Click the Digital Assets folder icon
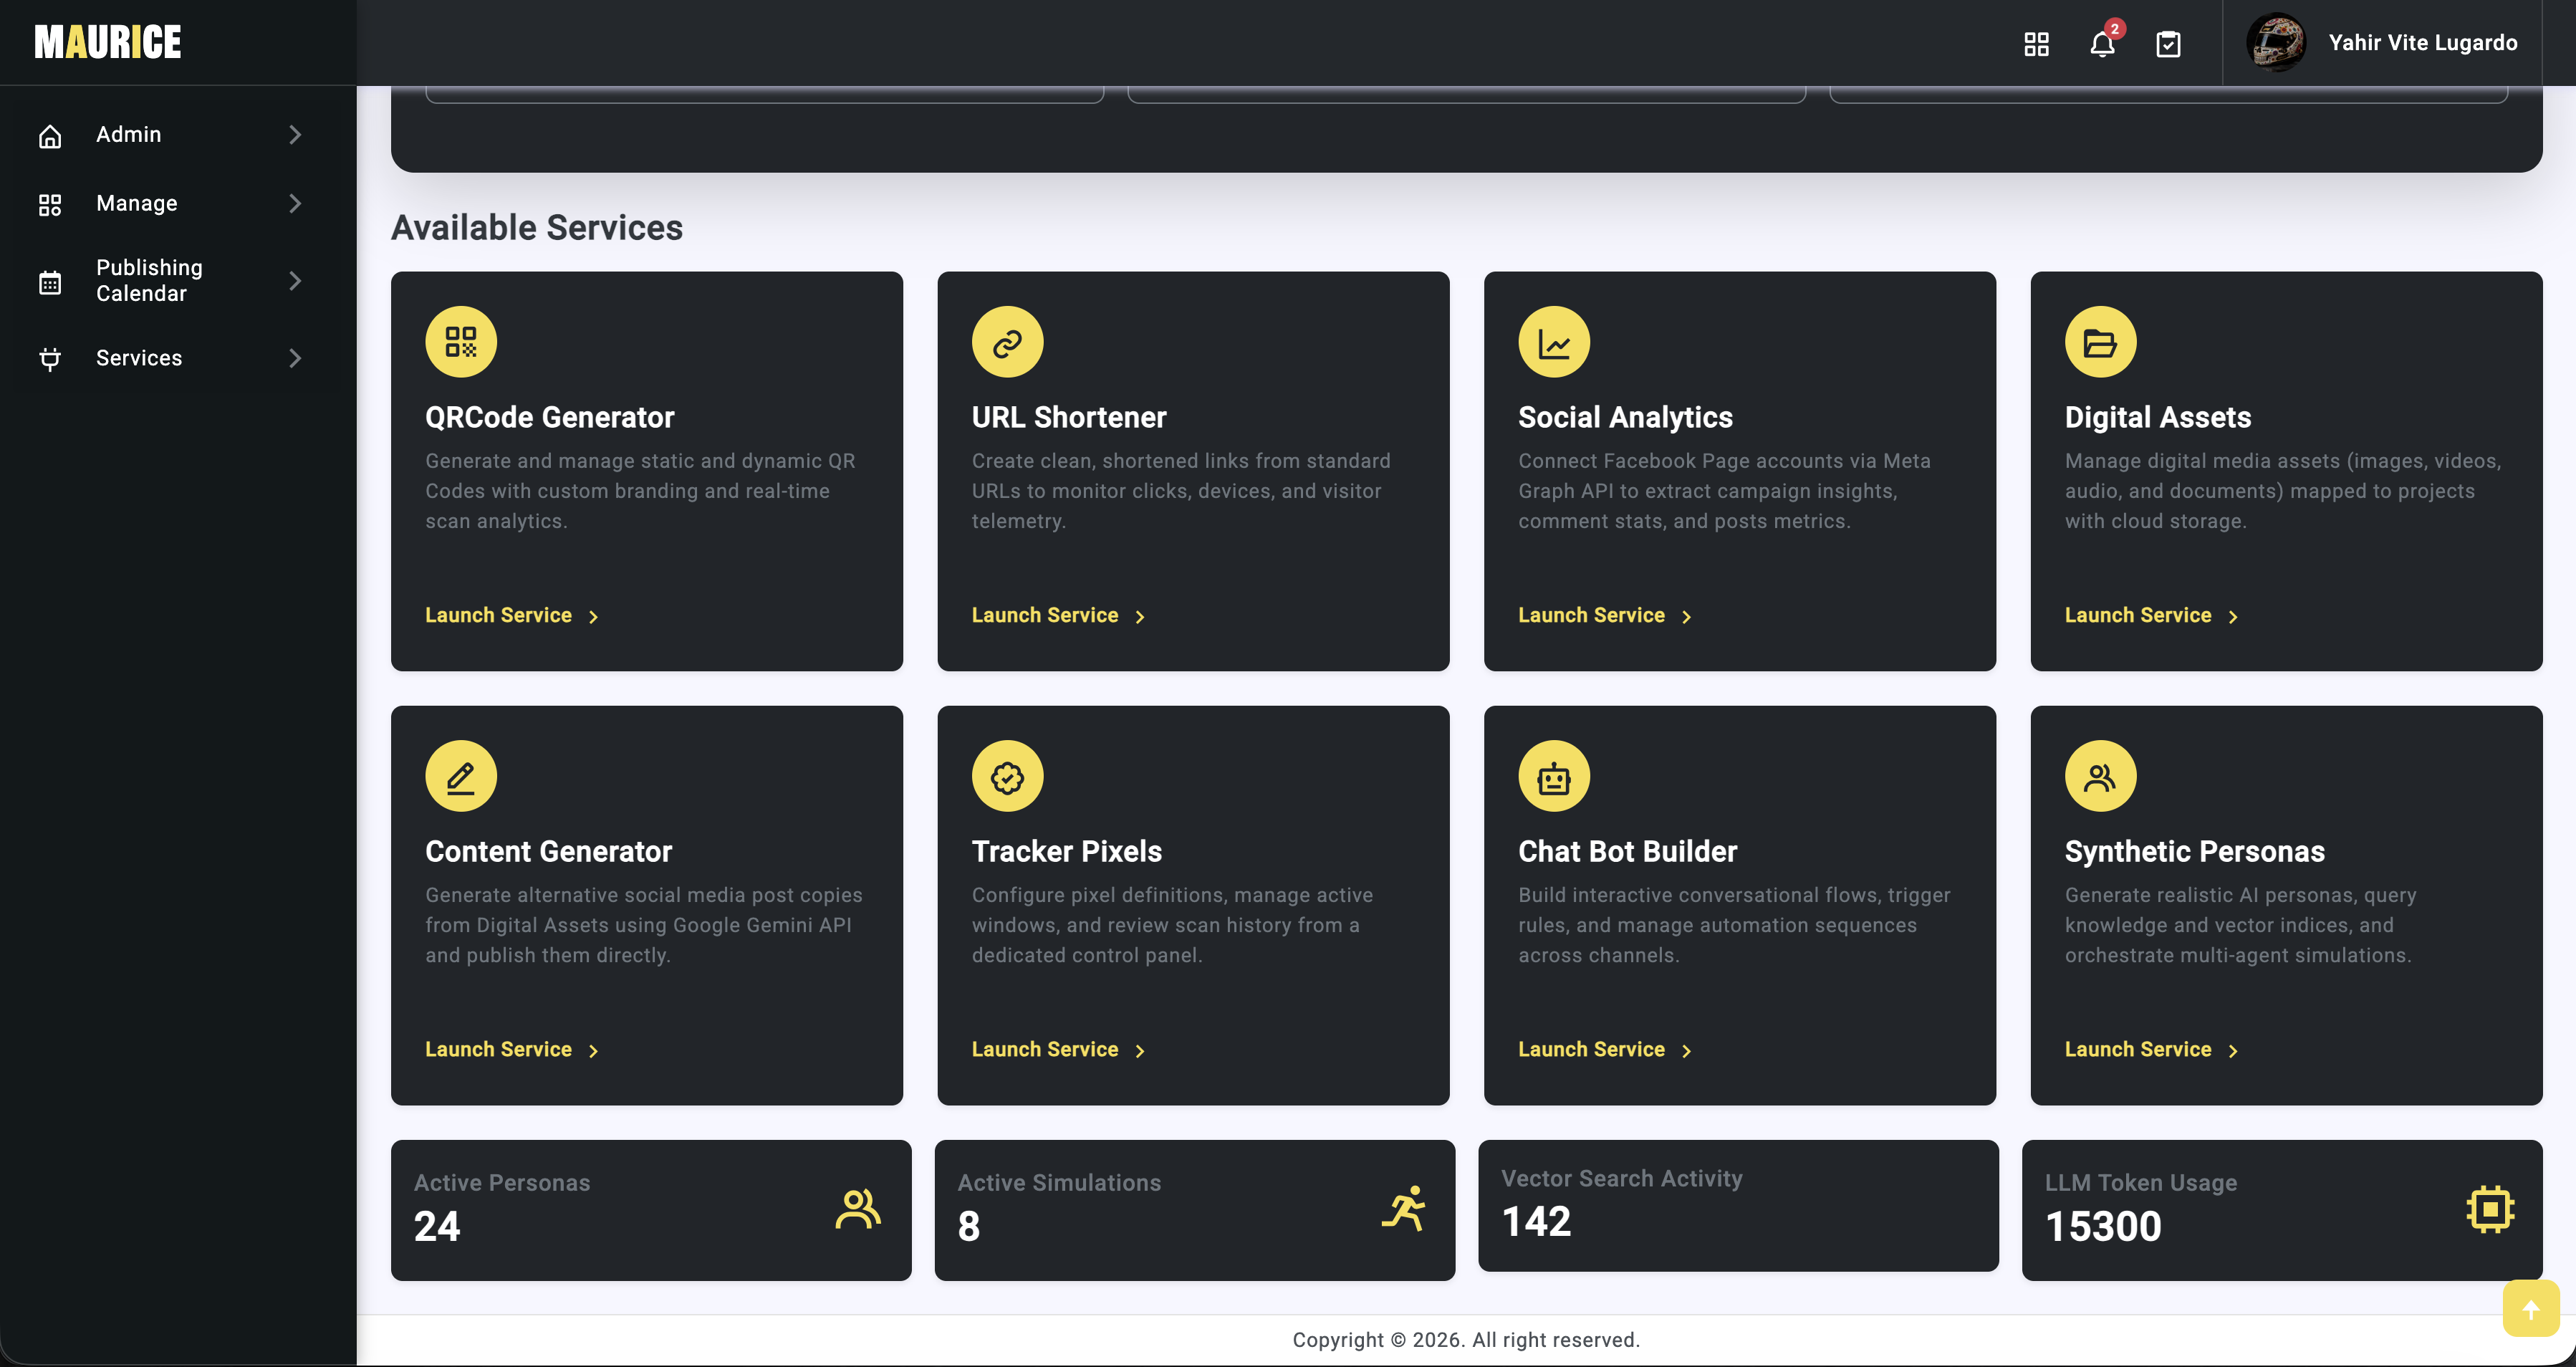The height and width of the screenshot is (1367, 2576). point(2100,342)
